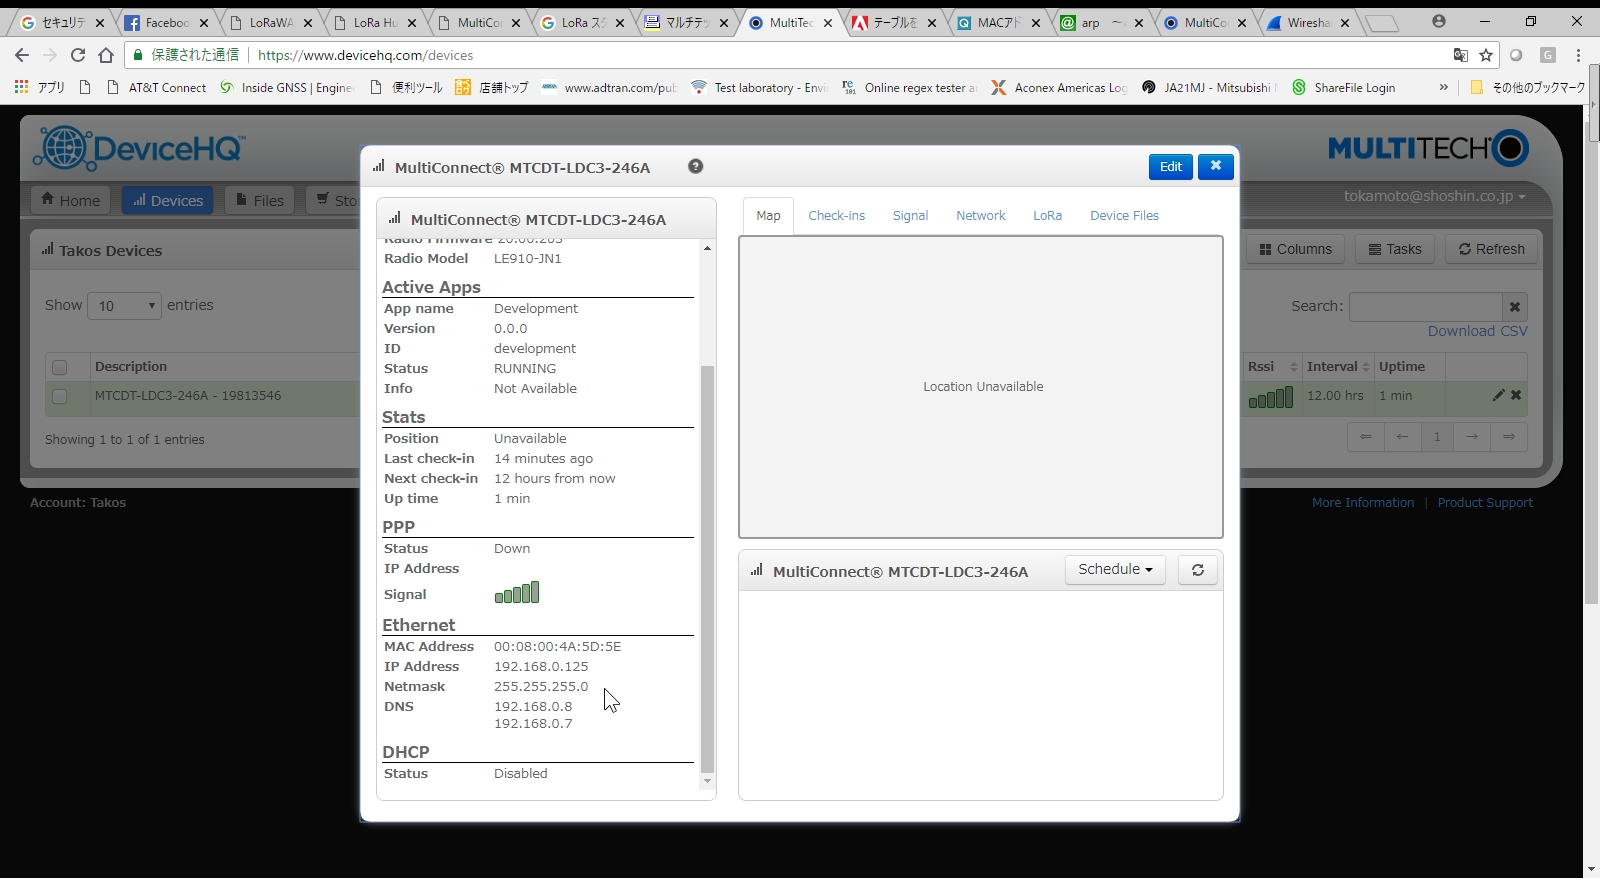Click the scroll up arrow in device details
Screen dimensions: 1600x878
(708, 248)
